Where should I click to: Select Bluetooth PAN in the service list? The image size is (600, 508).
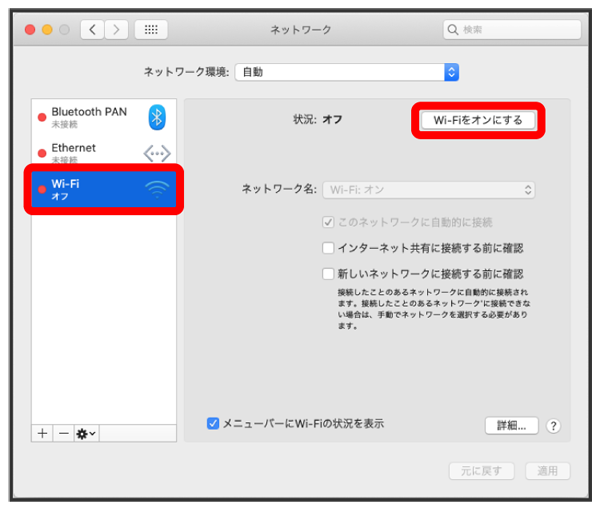(x=89, y=117)
